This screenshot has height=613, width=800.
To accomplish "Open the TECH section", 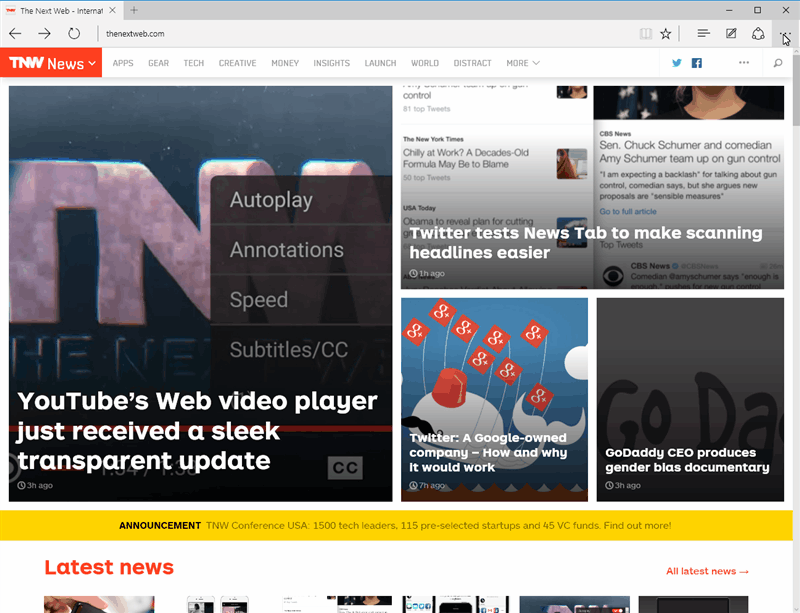I will point(194,63).
